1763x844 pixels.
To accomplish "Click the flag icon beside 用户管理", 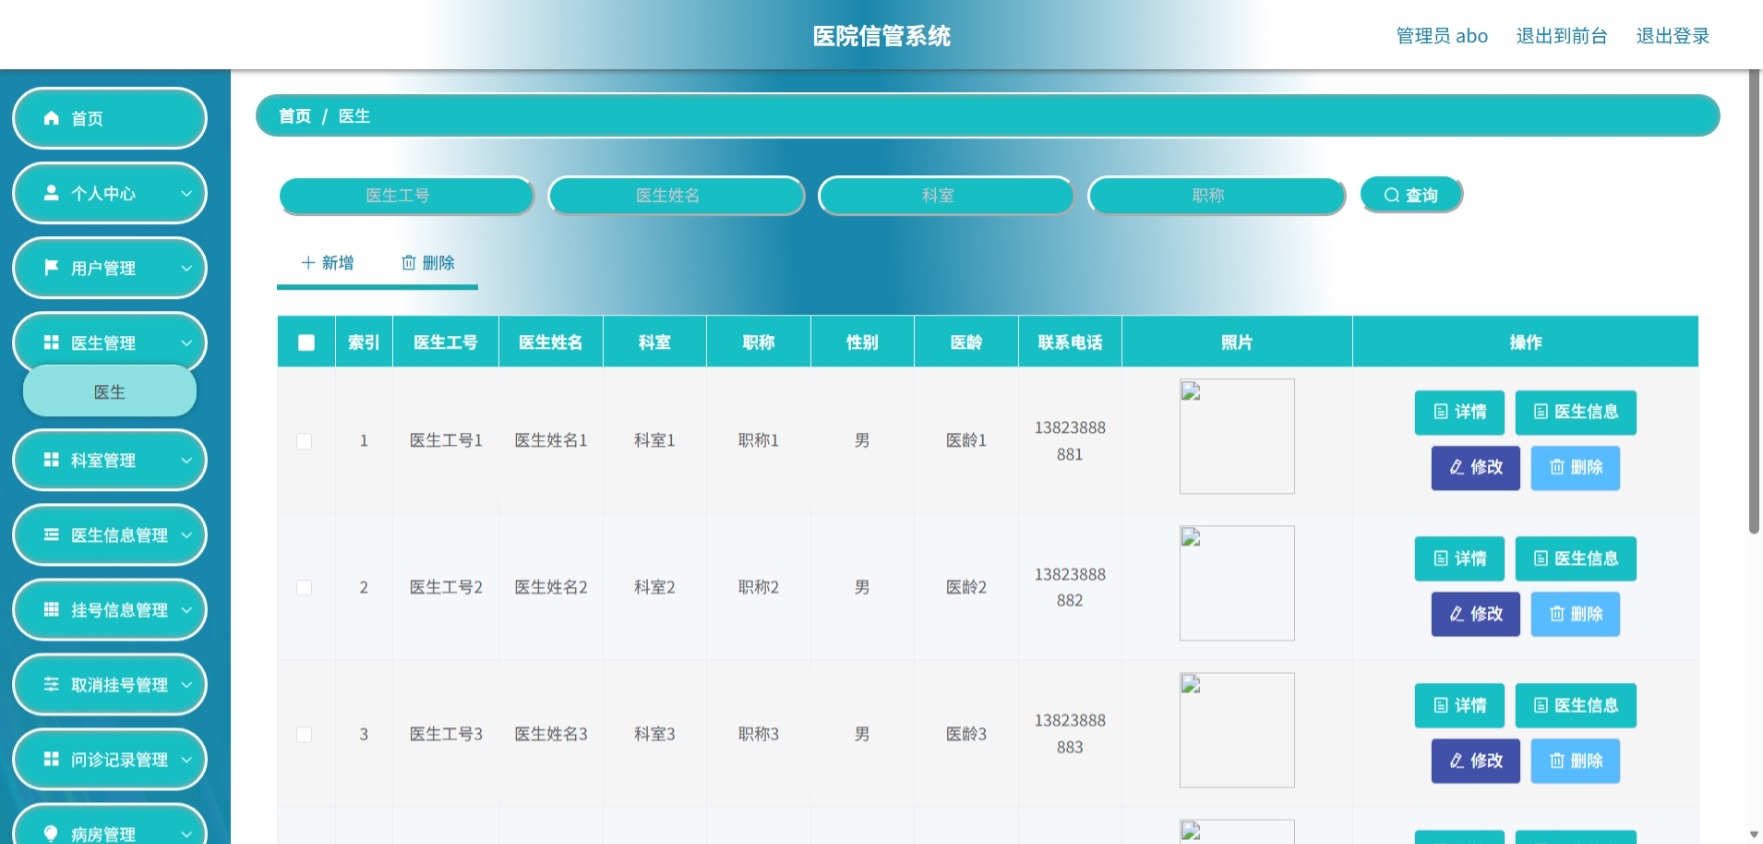I will [x=51, y=267].
